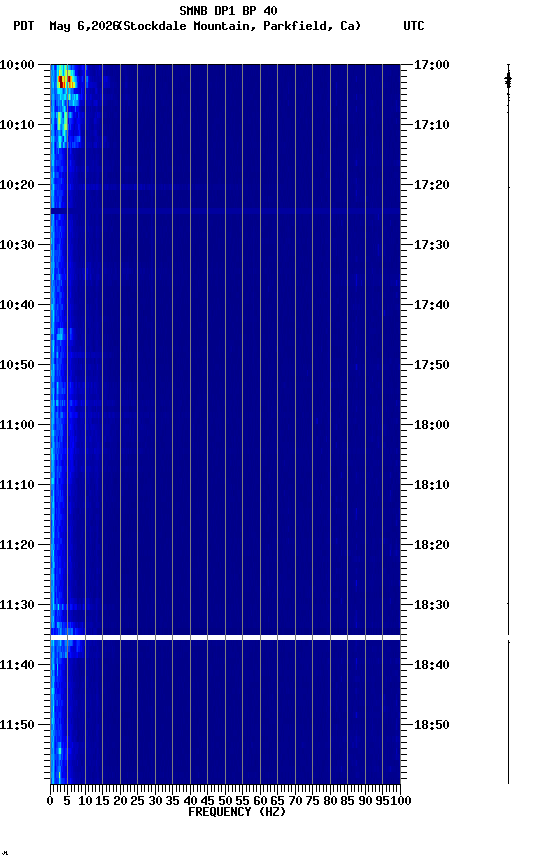The image size is (552, 864).
Task: Click the title text 'SMNB DP1 BP 40'
Action: (228, 10)
